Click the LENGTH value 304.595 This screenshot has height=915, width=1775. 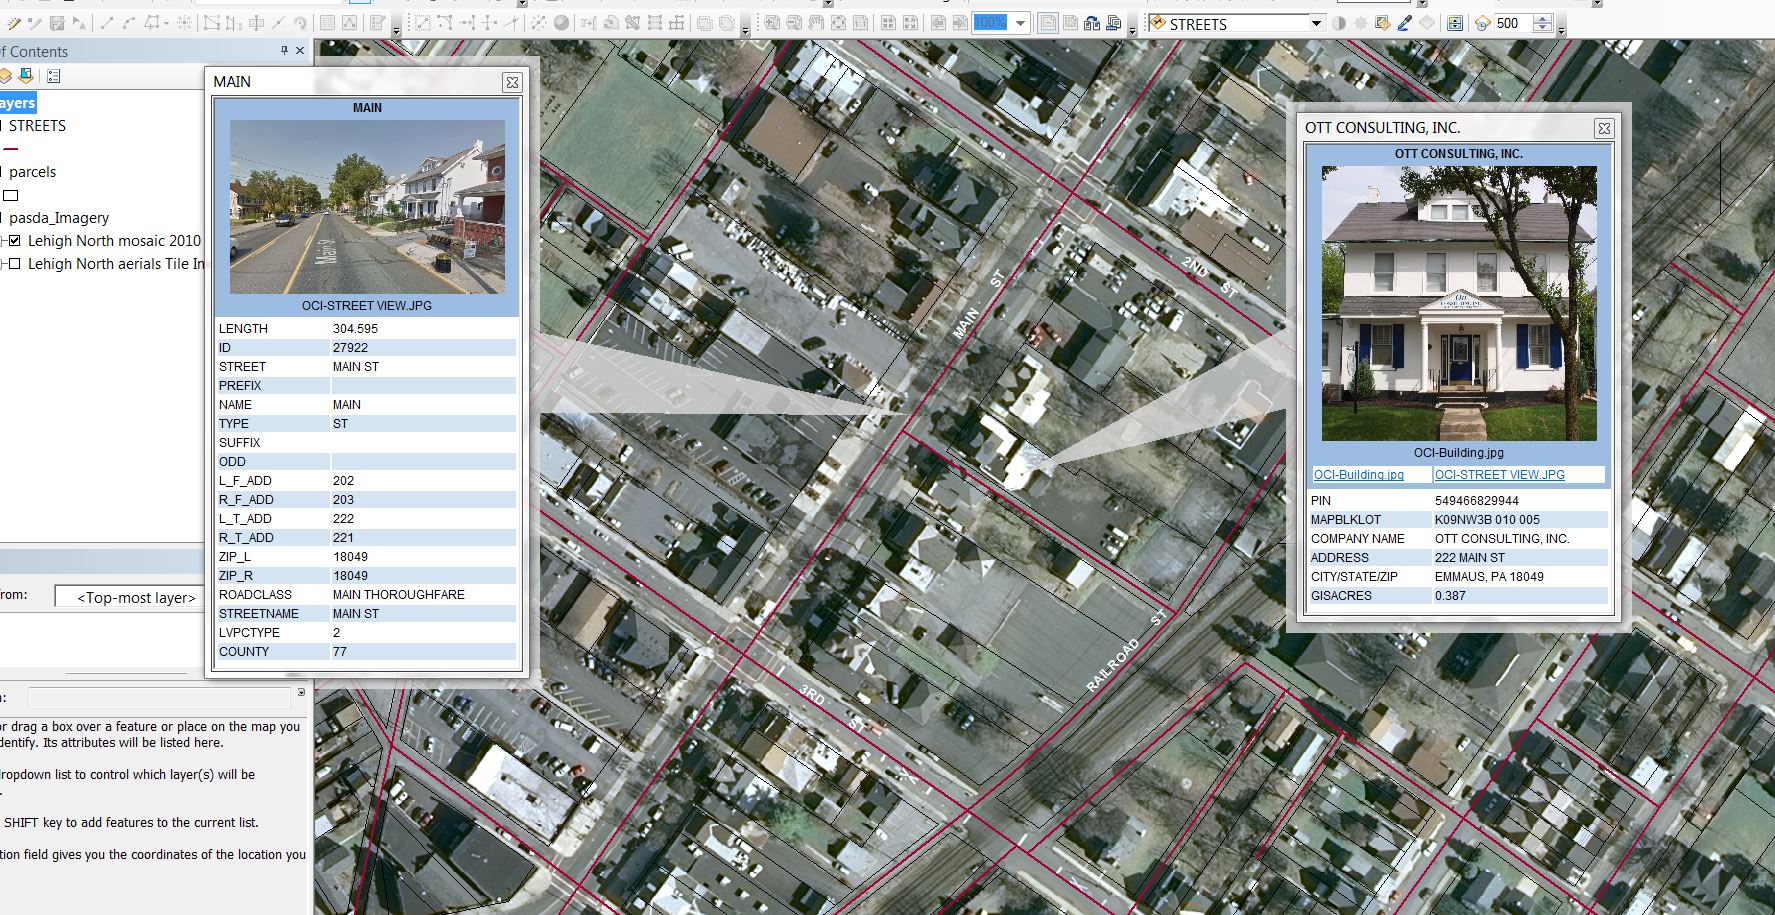click(x=355, y=329)
